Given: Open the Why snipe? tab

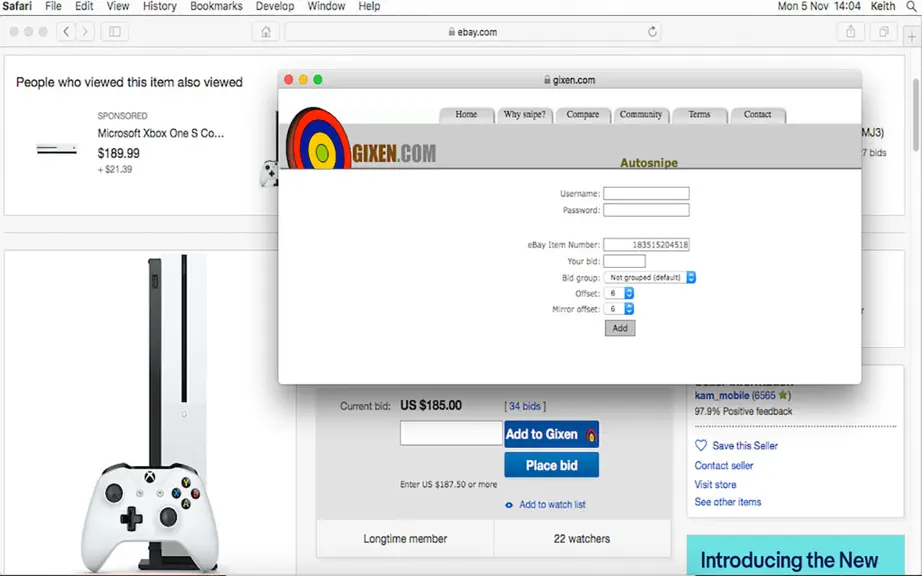Looking at the screenshot, I should click(525, 115).
